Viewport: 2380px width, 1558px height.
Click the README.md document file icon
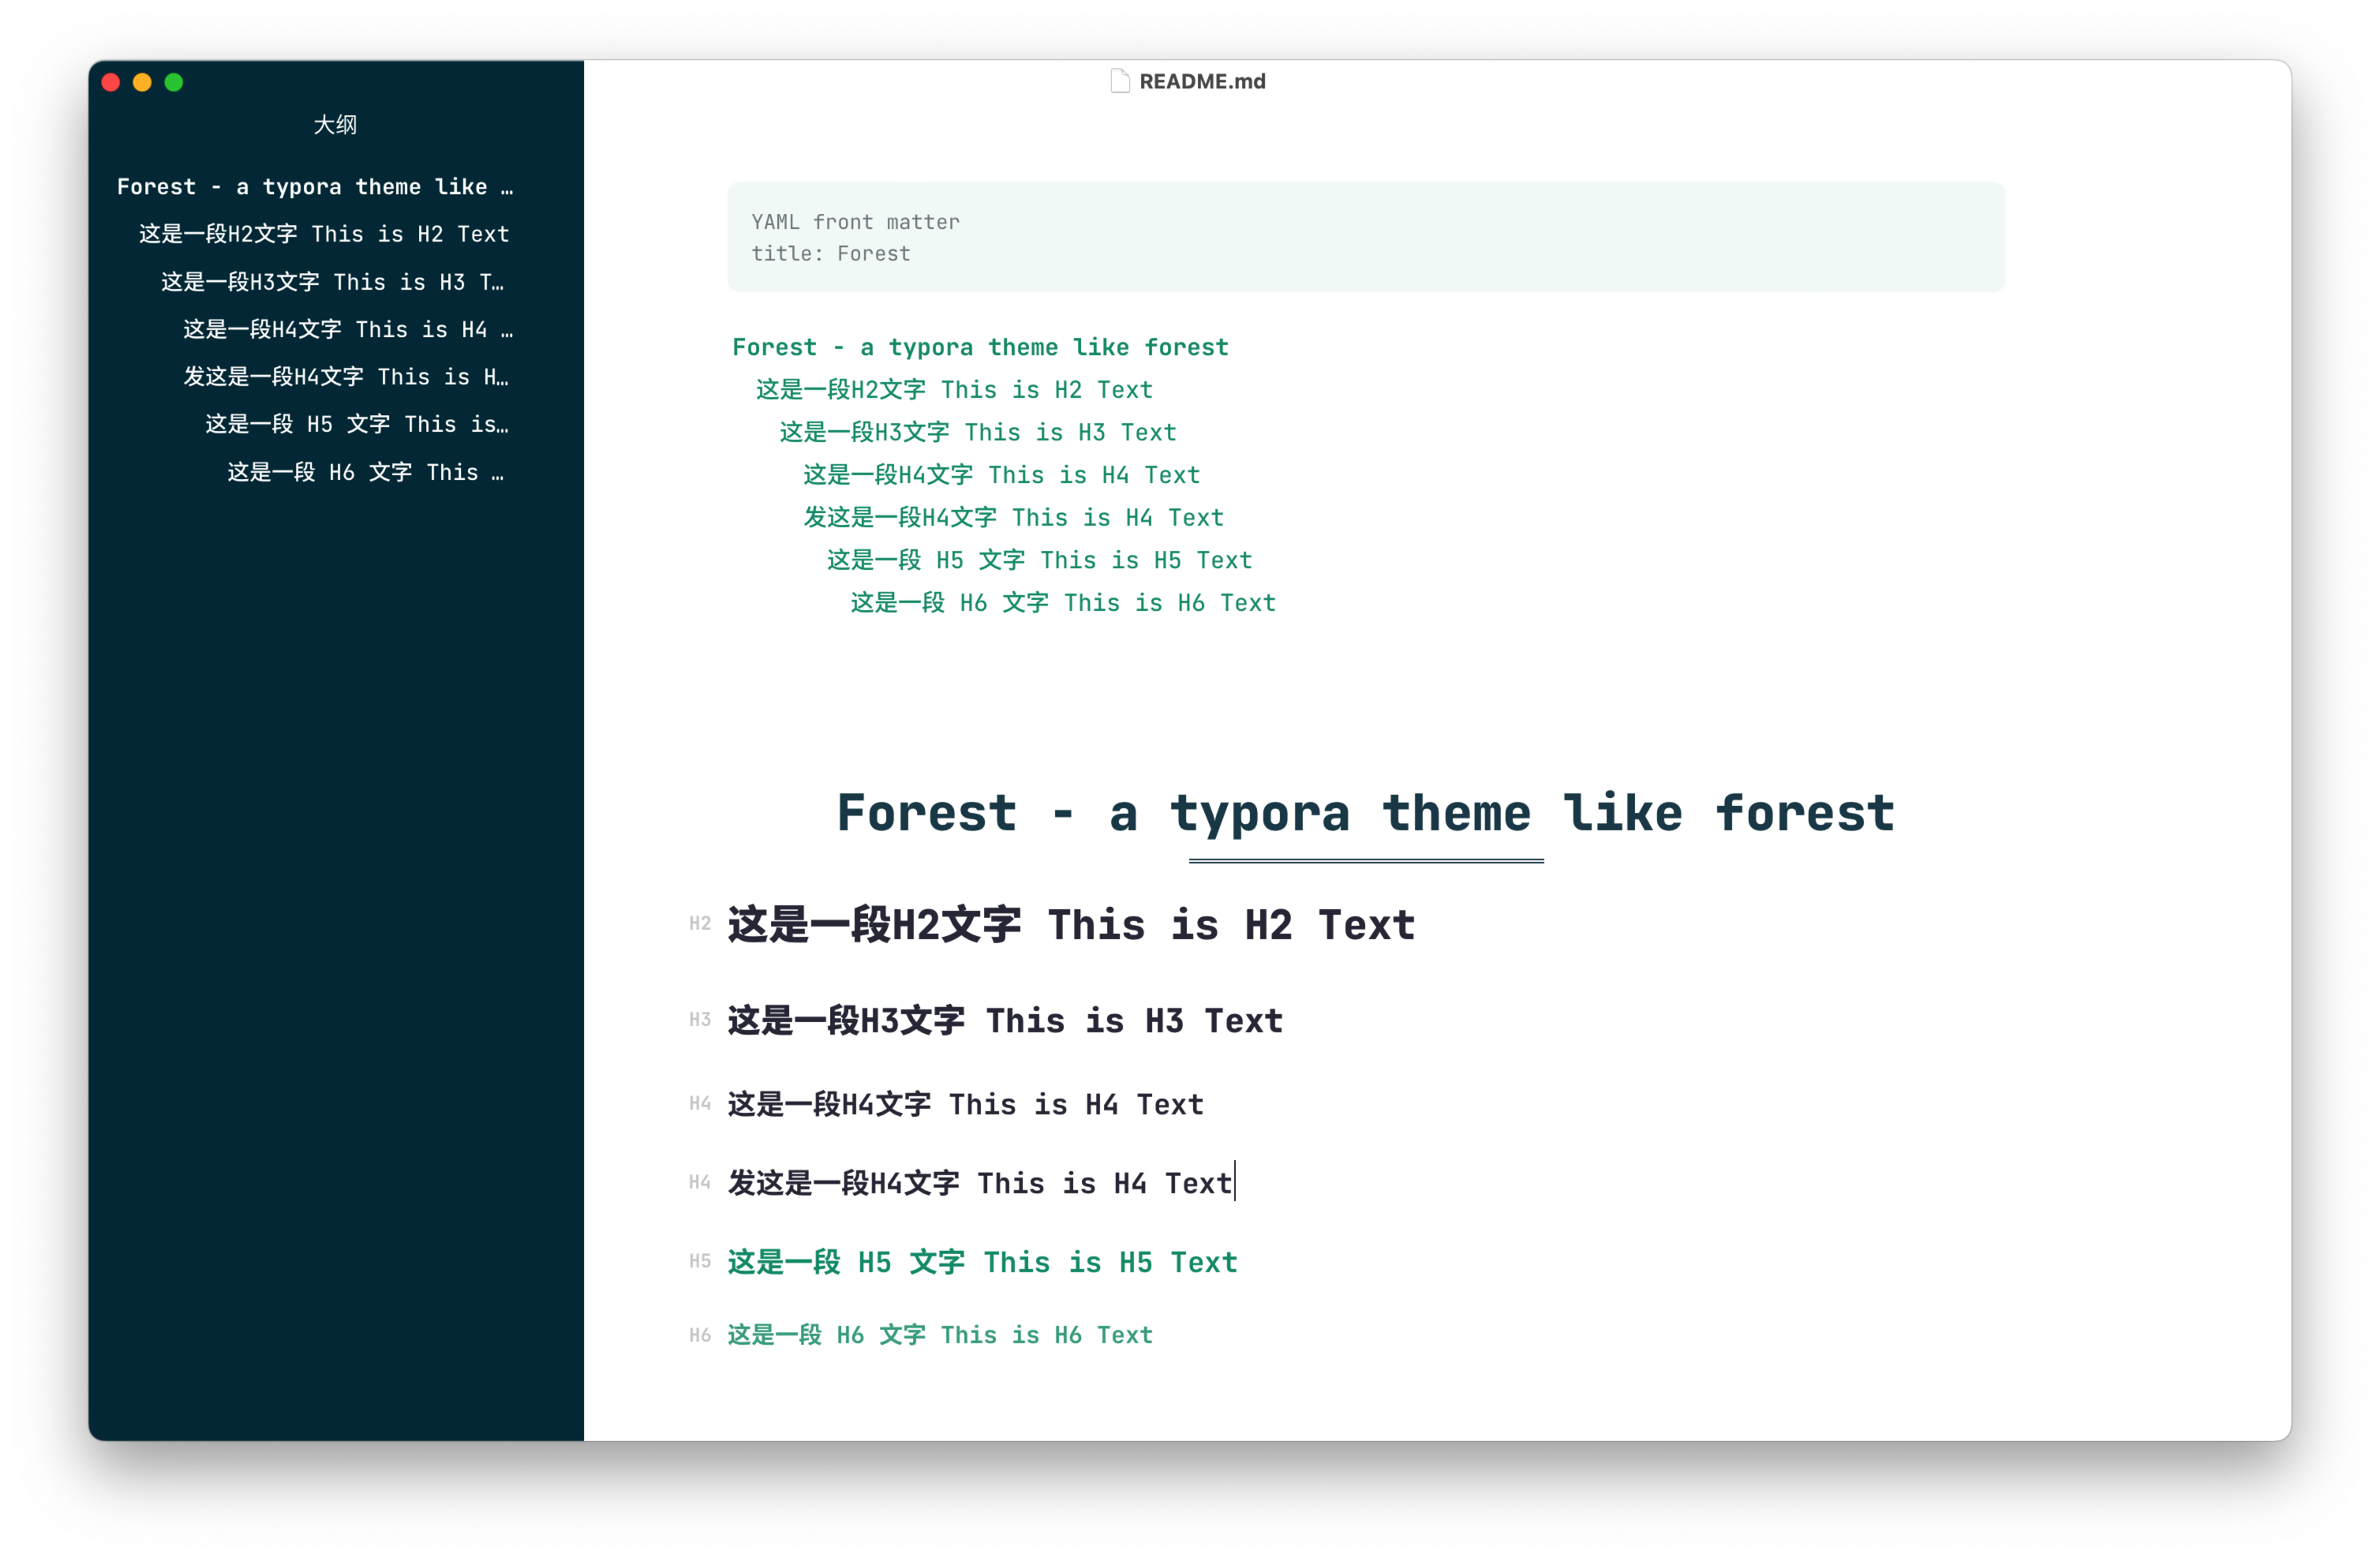pos(1120,81)
